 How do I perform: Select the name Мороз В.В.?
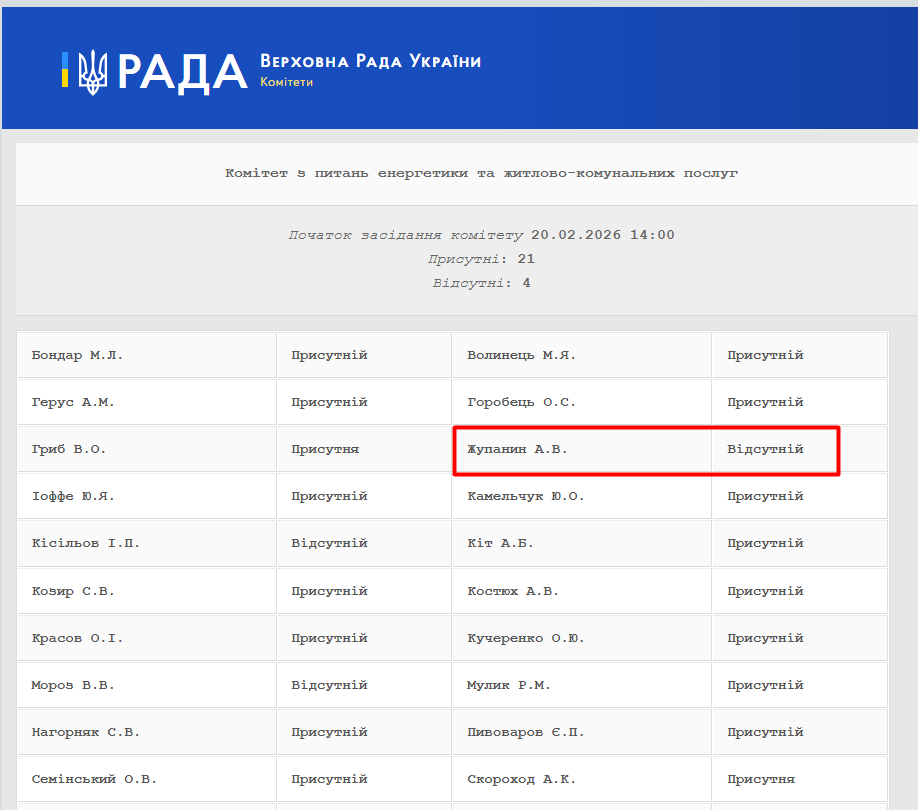(x=73, y=685)
